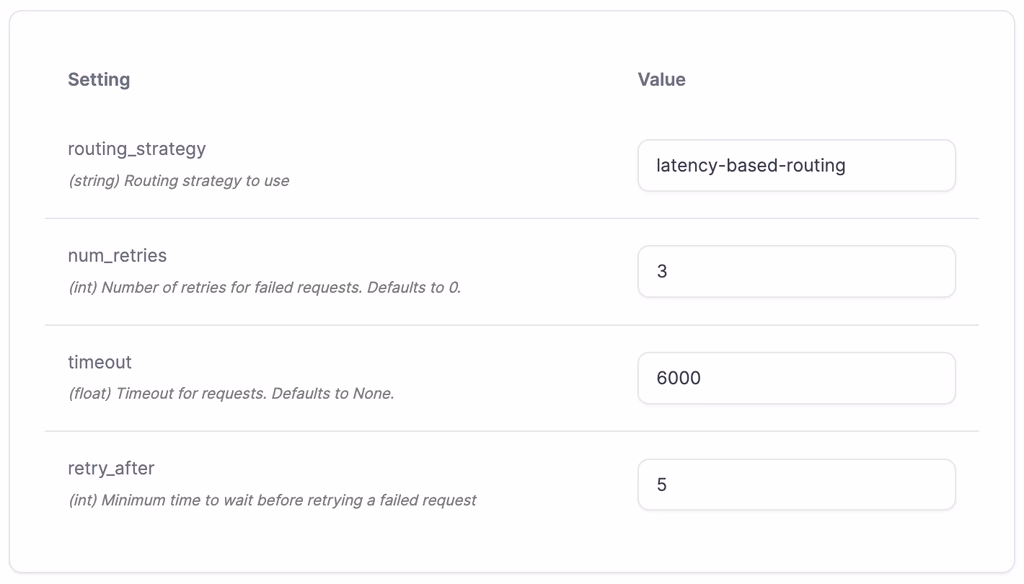Click the divider below routing_strategy row

tap(512, 217)
